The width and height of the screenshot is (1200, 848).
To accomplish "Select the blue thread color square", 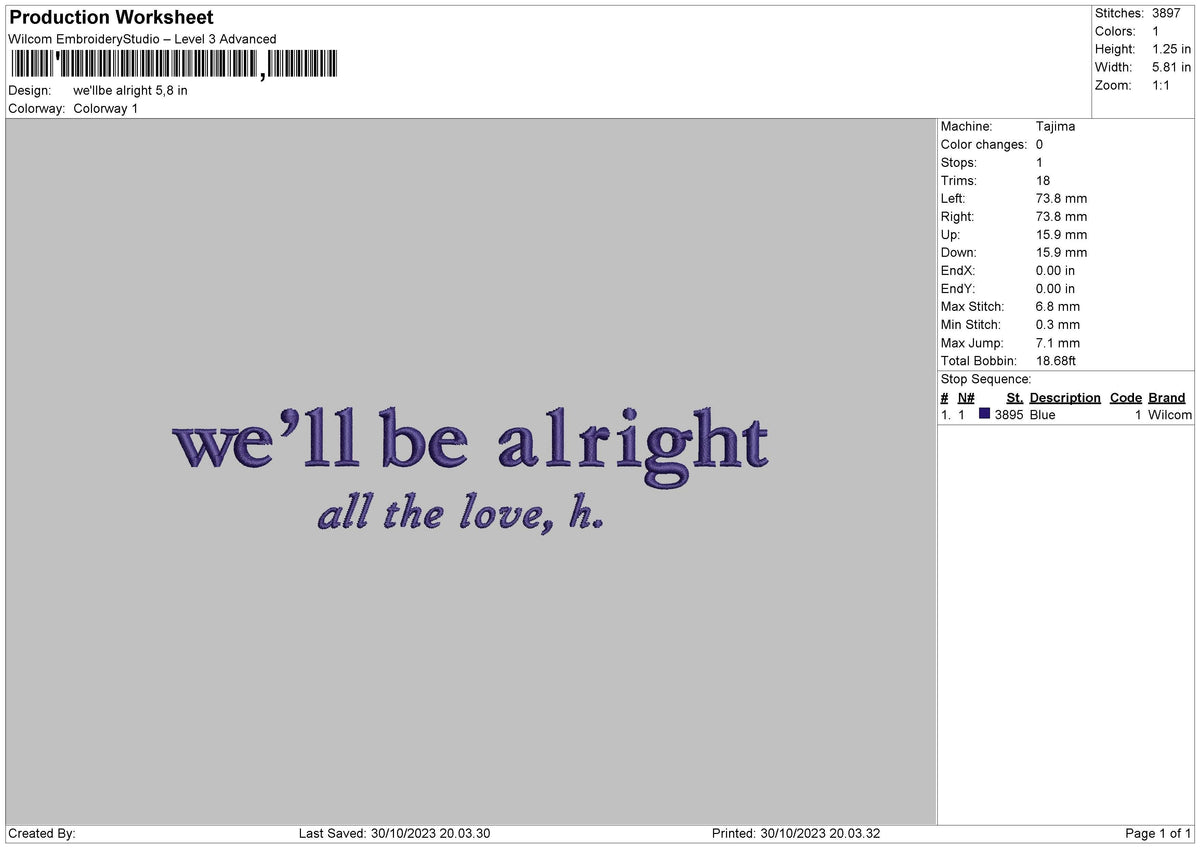I will tap(986, 414).
